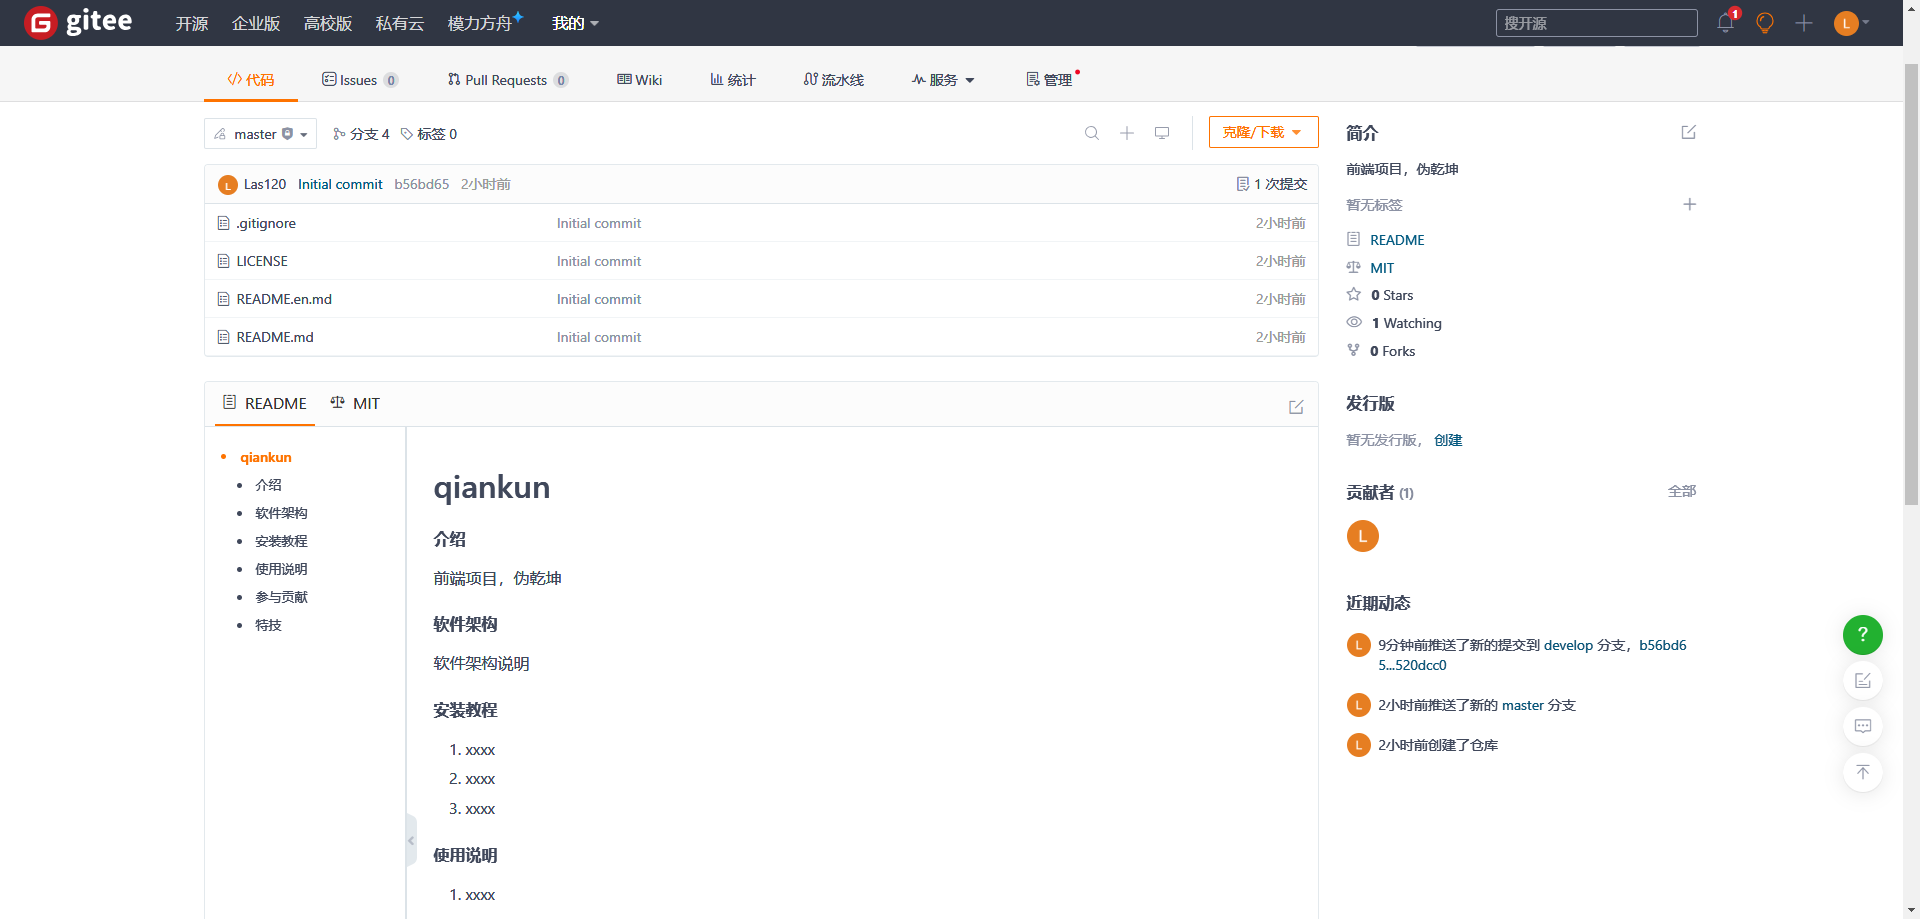Open Web IDE monitor icon

1162,133
